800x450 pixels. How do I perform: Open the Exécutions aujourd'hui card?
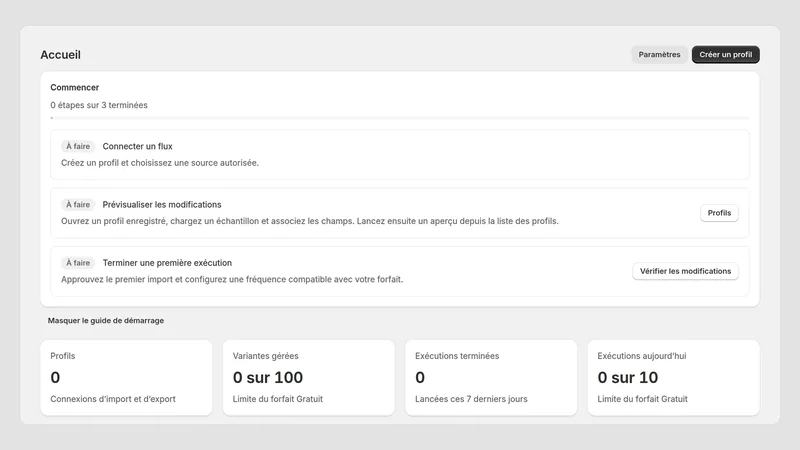click(x=673, y=378)
